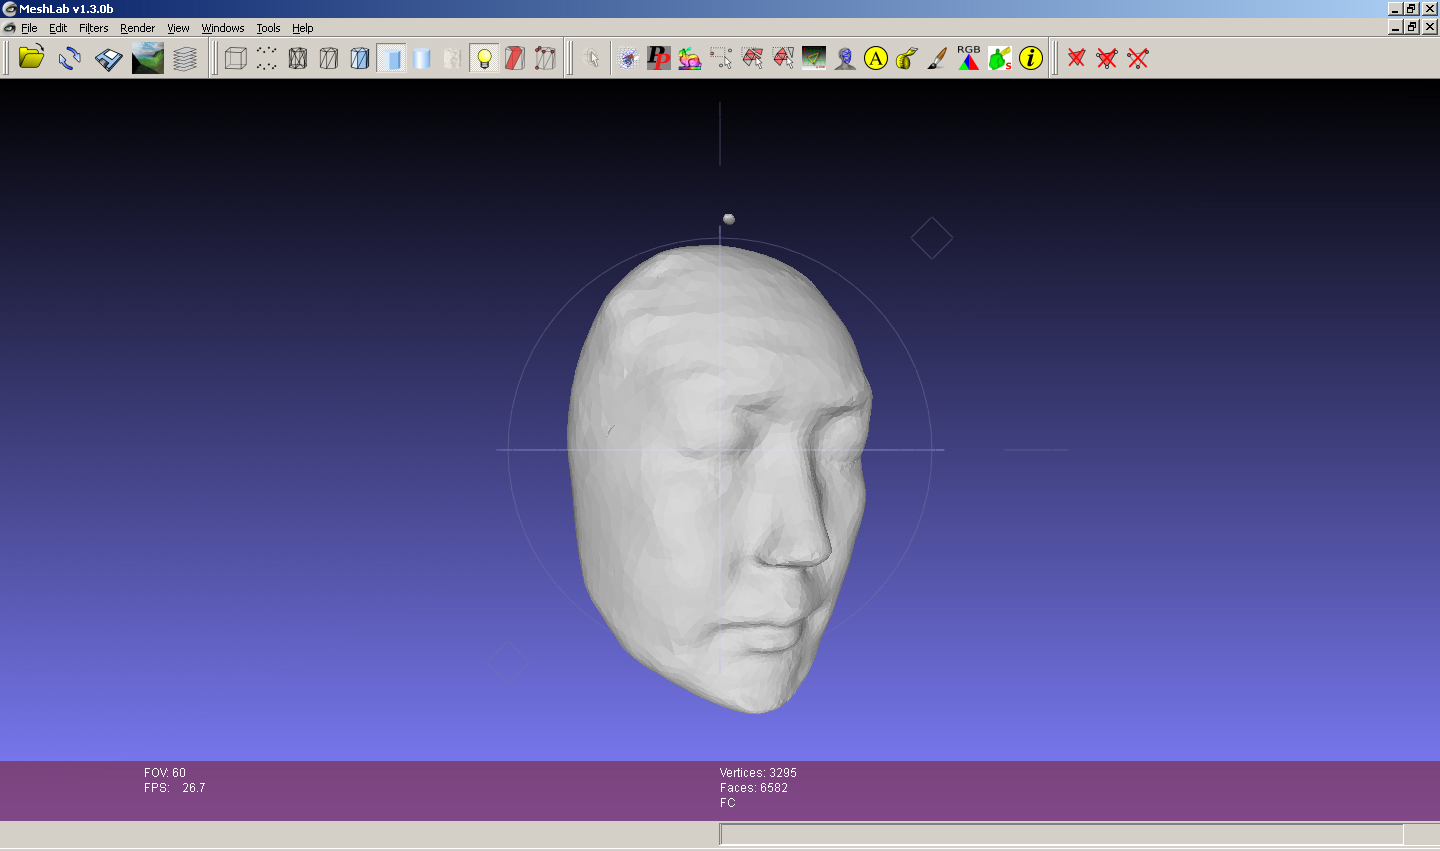Activate the paintbrush painting tool
Screen dimensions: 1440x851
[x=937, y=58]
